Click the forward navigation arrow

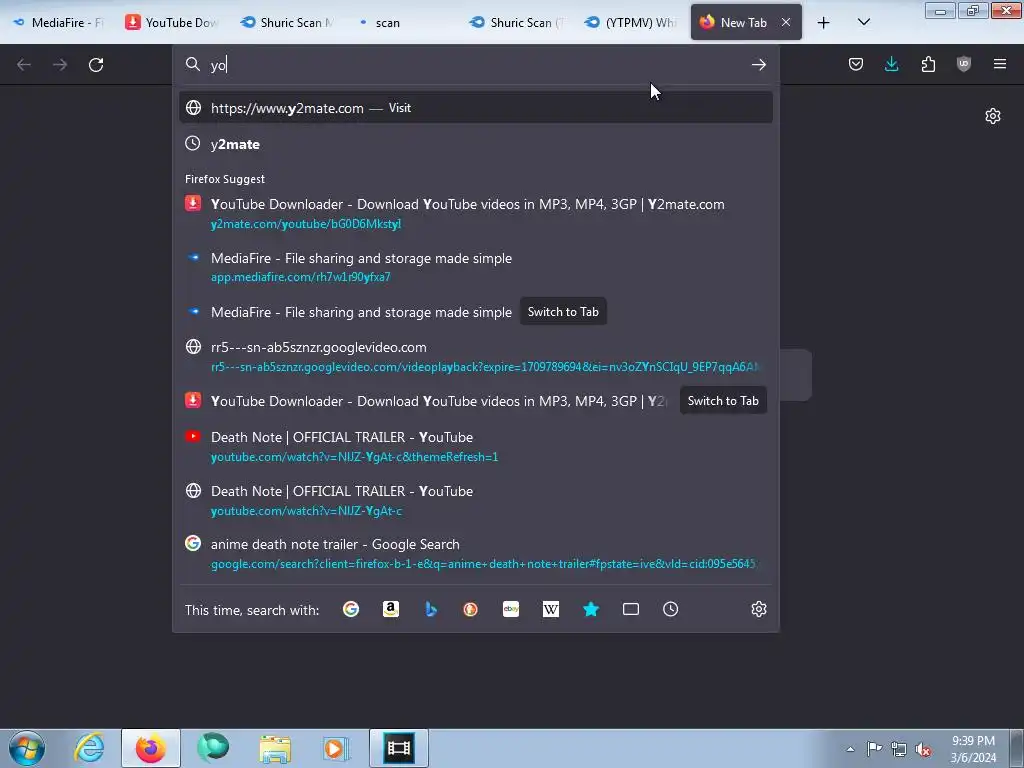60,65
